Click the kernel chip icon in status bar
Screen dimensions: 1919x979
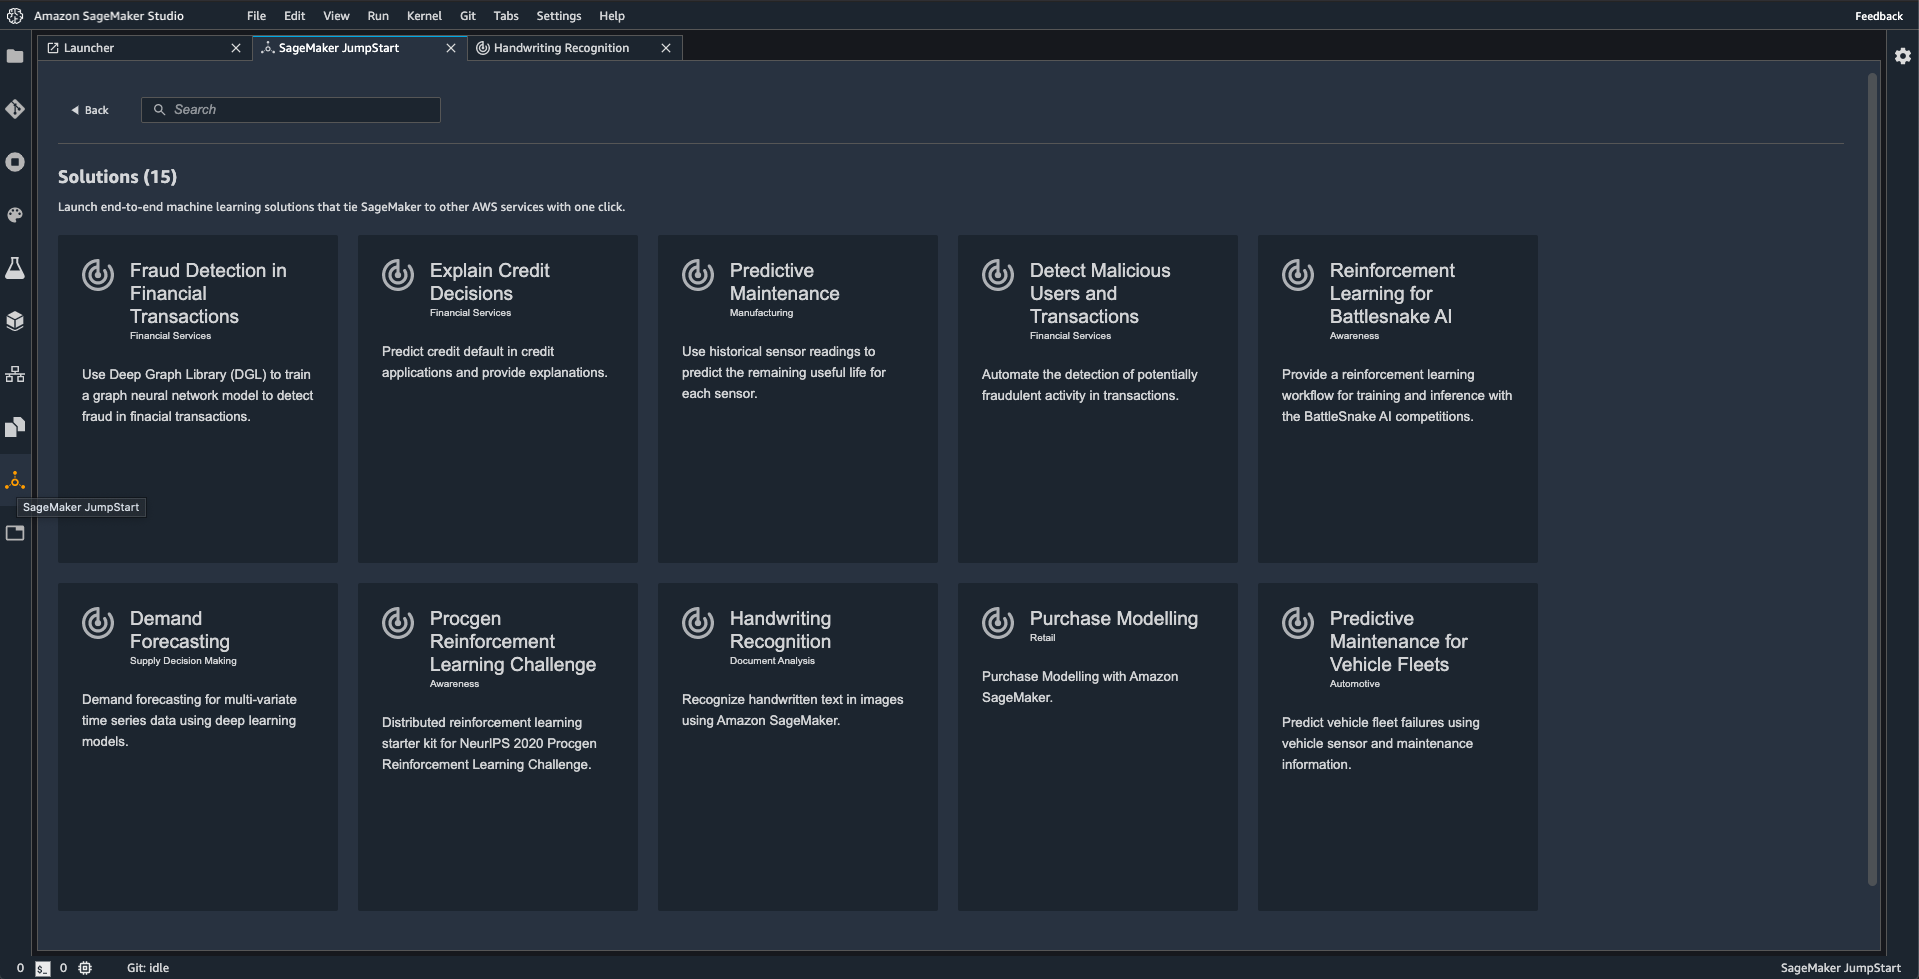pyautogui.click(x=85, y=968)
